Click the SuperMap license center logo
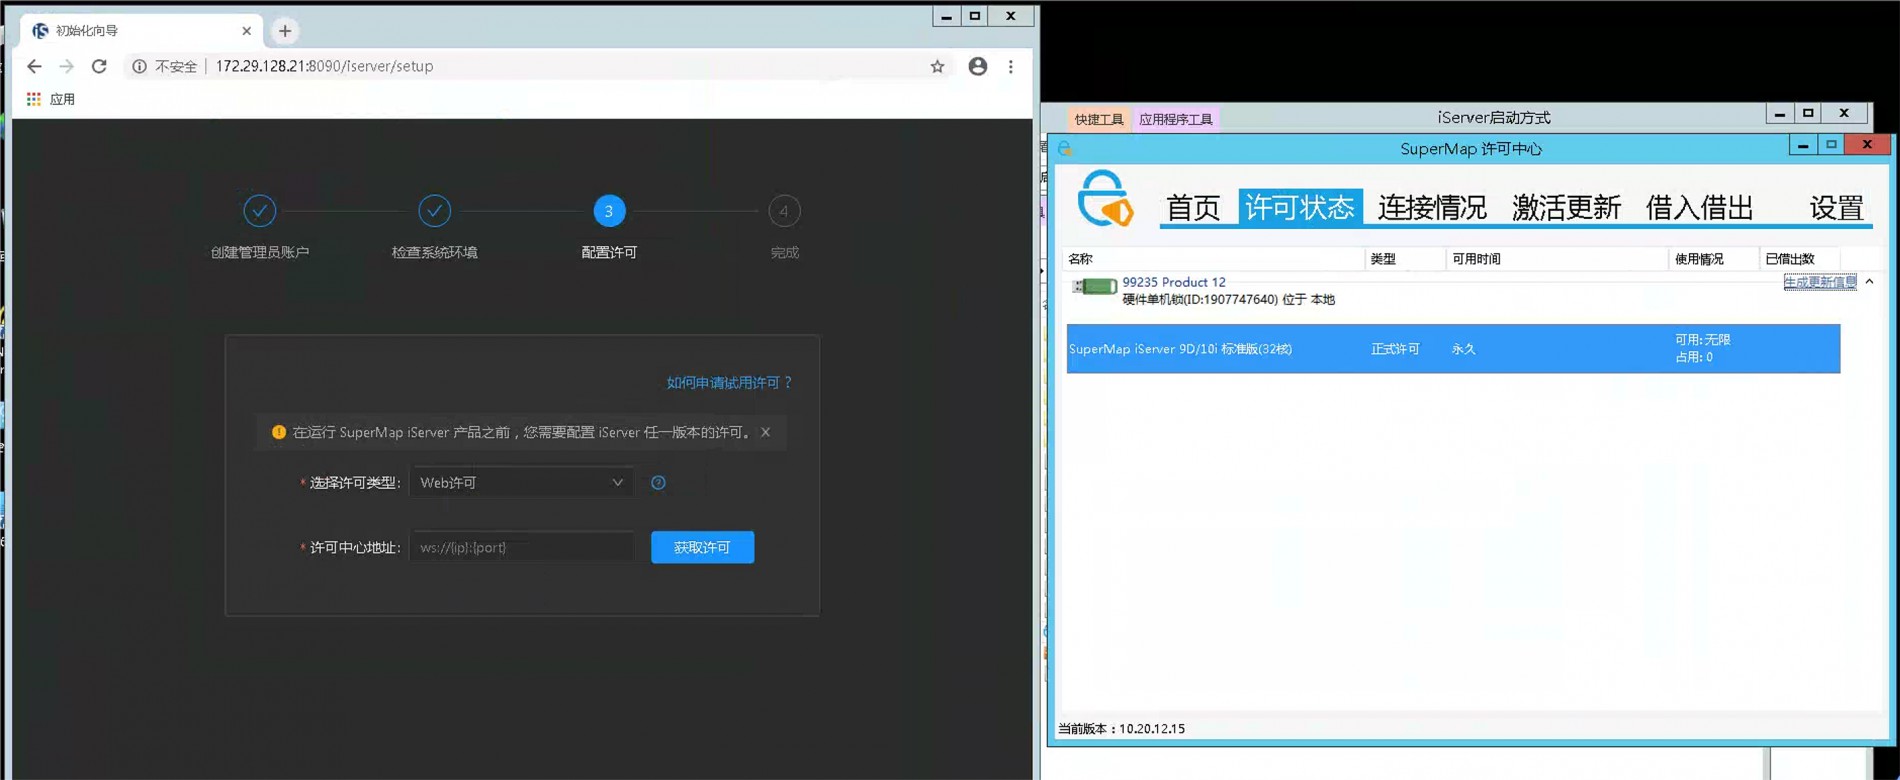This screenshot has width=1900, height=780. (1105, 198)
